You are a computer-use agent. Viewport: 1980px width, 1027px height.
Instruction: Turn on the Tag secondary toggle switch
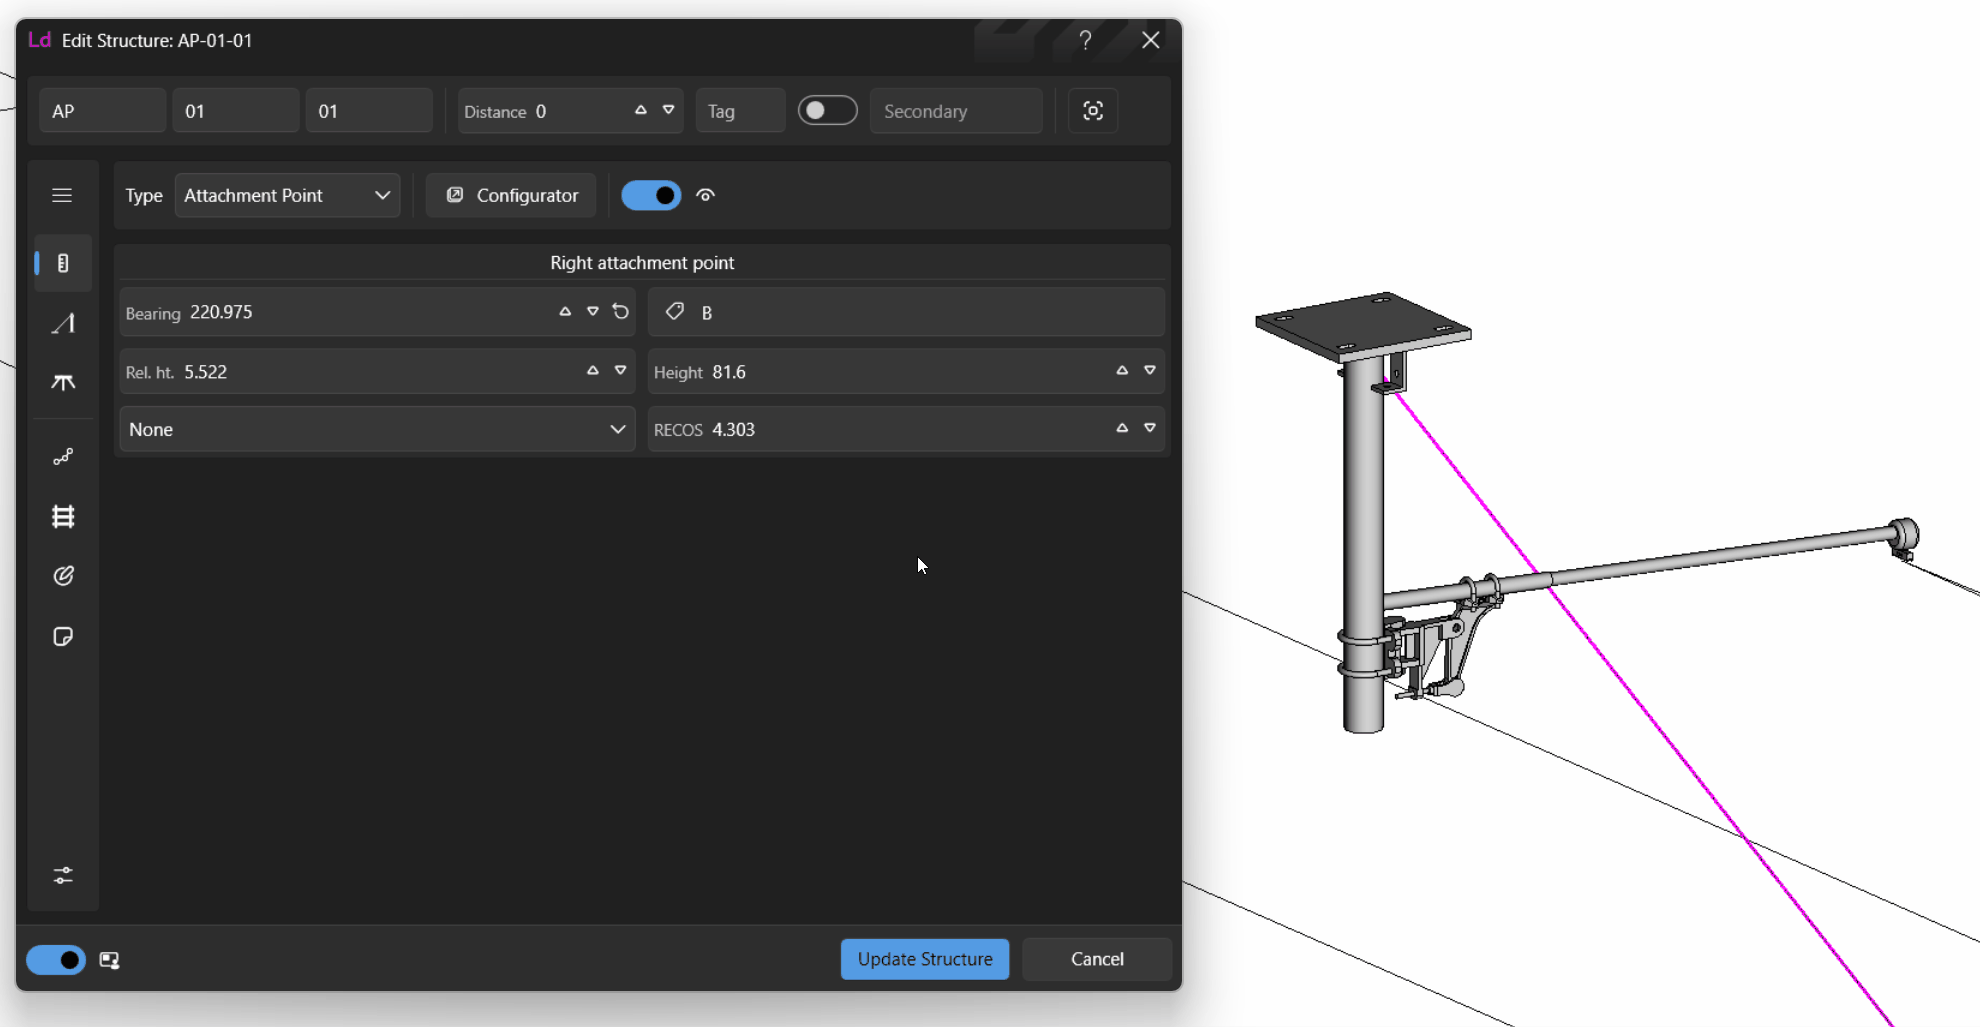[827, 110]
